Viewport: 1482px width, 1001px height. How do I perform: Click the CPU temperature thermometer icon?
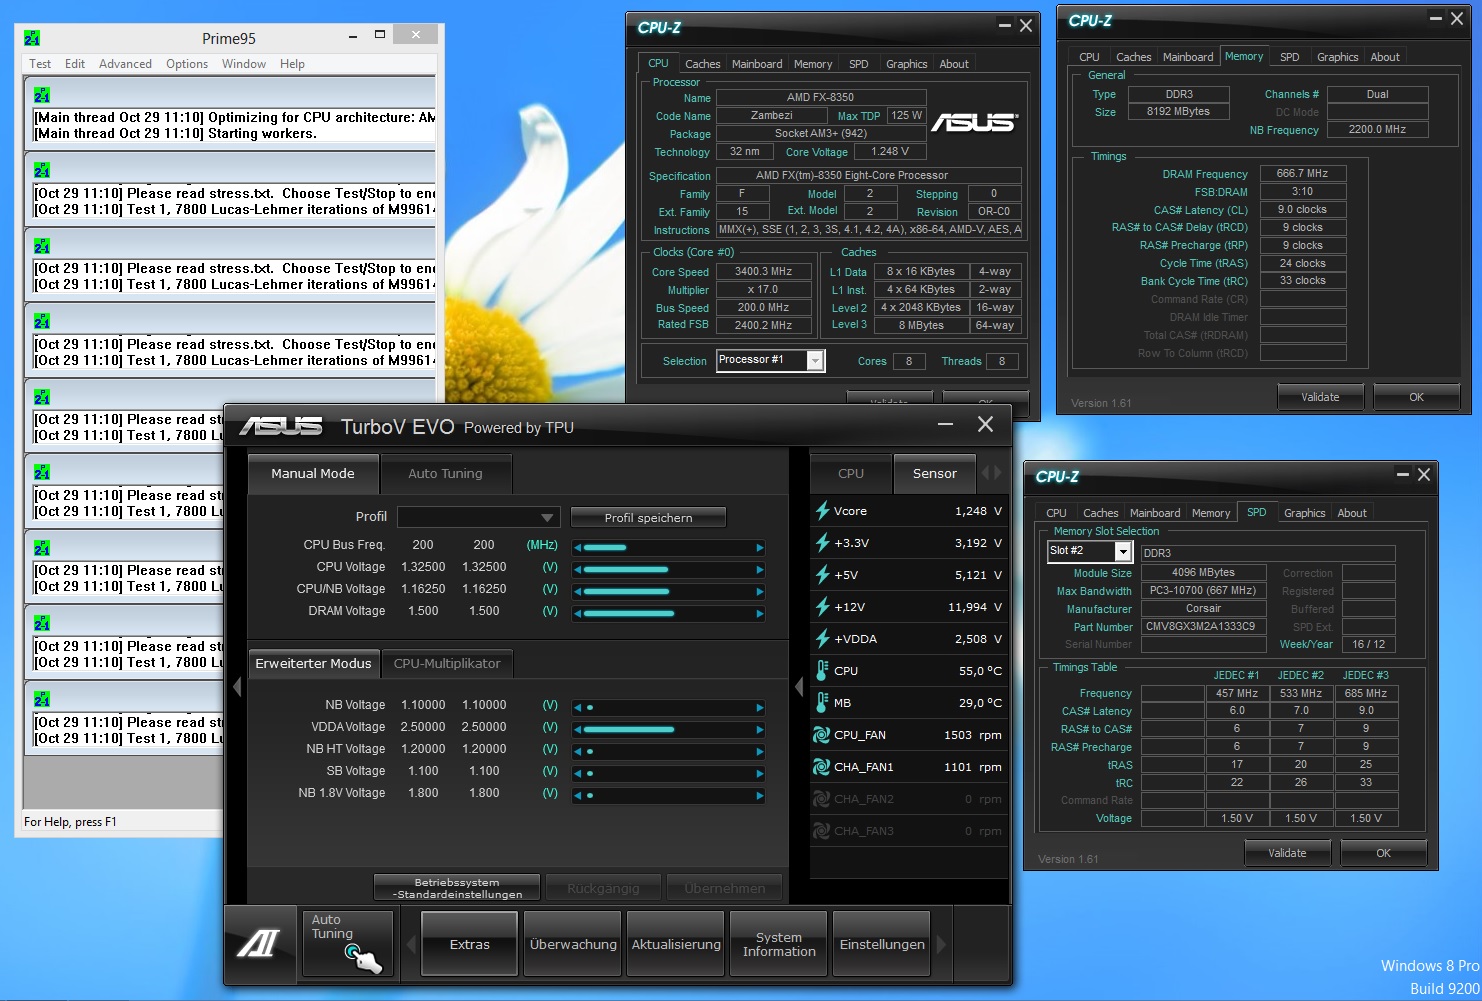click(822, 671)
